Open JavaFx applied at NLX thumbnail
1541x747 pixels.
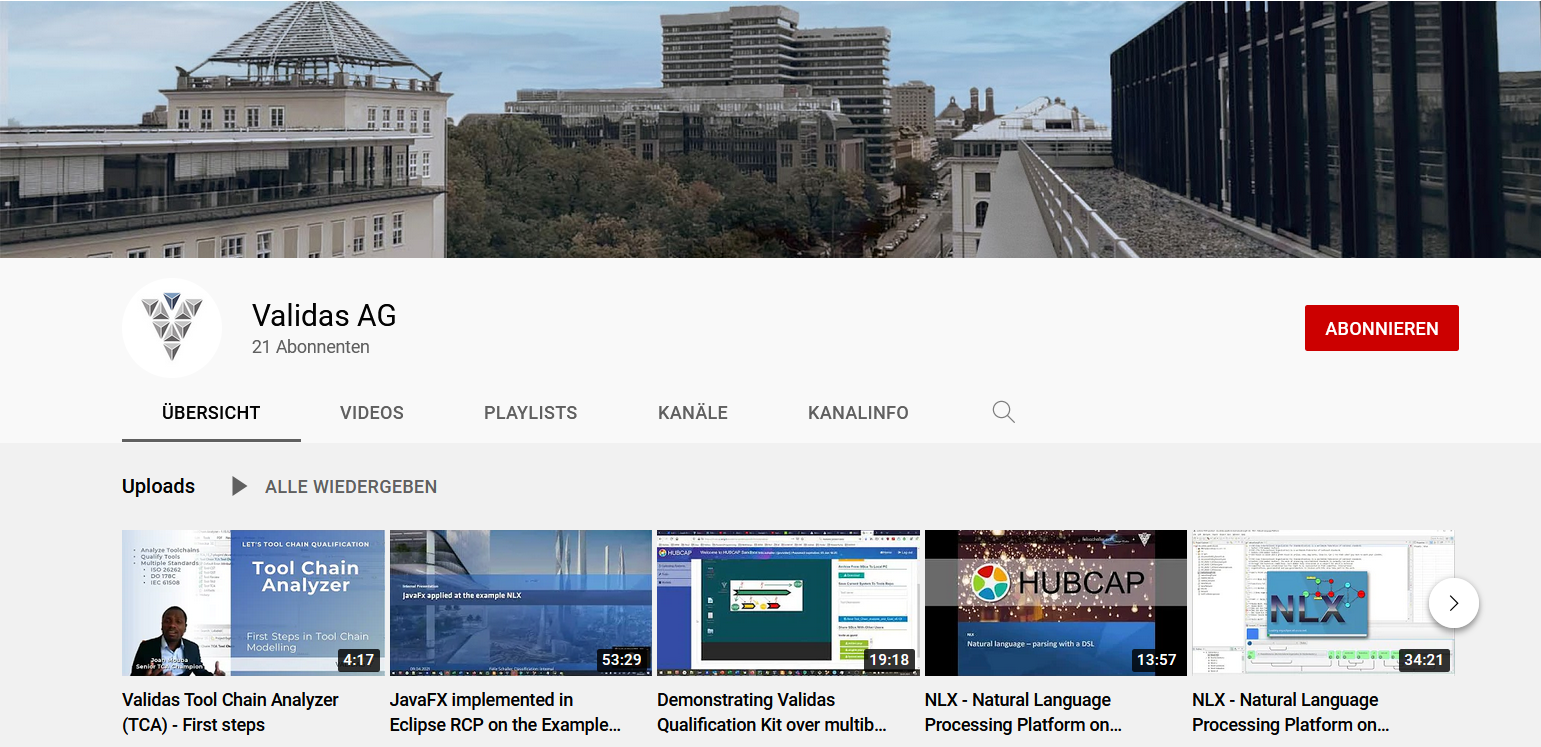[521, 603]
